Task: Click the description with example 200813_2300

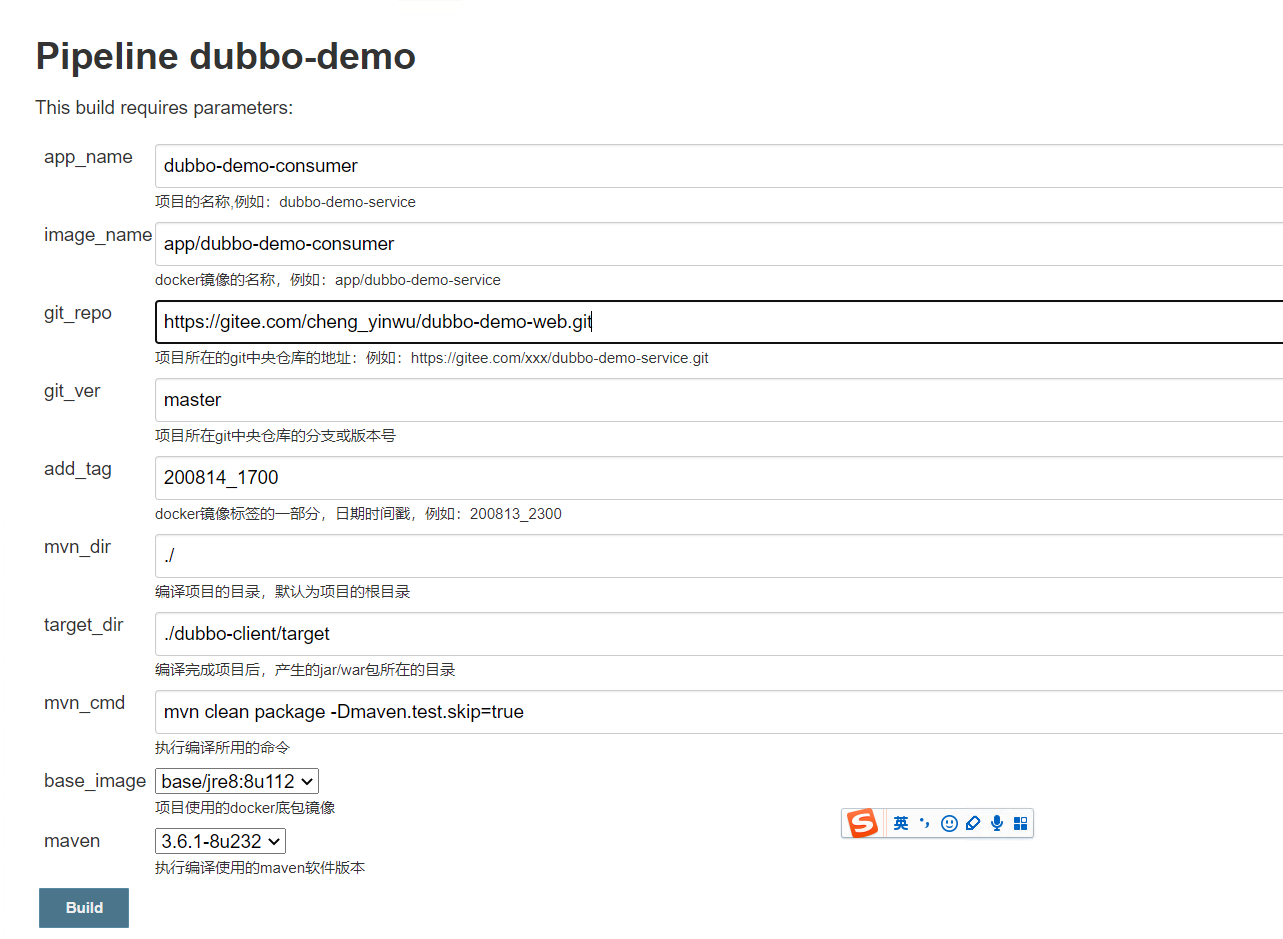Action: [358, 514]
